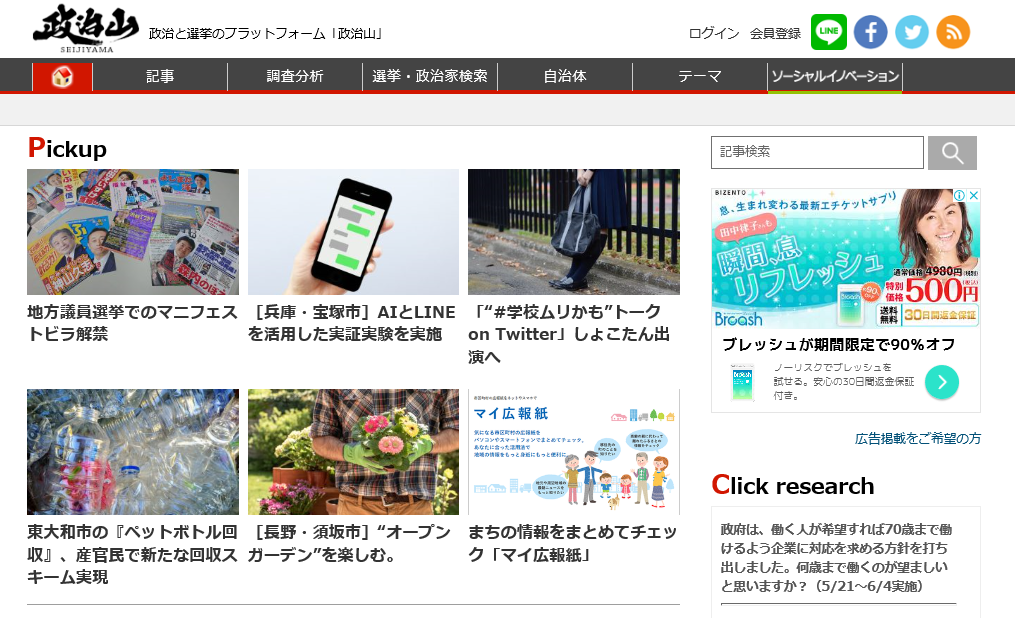The height and width of the screenshot is (618, 1015).
Task: Close the Breash ad with X icon
Action: click(973, 195)
